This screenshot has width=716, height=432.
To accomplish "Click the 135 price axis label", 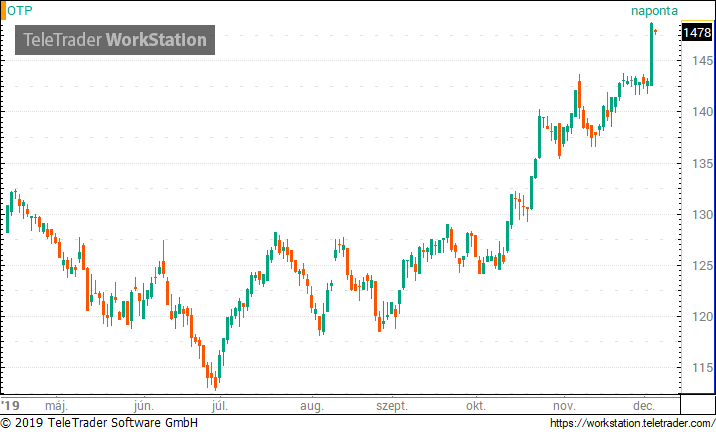I will [x=702, y=163].
